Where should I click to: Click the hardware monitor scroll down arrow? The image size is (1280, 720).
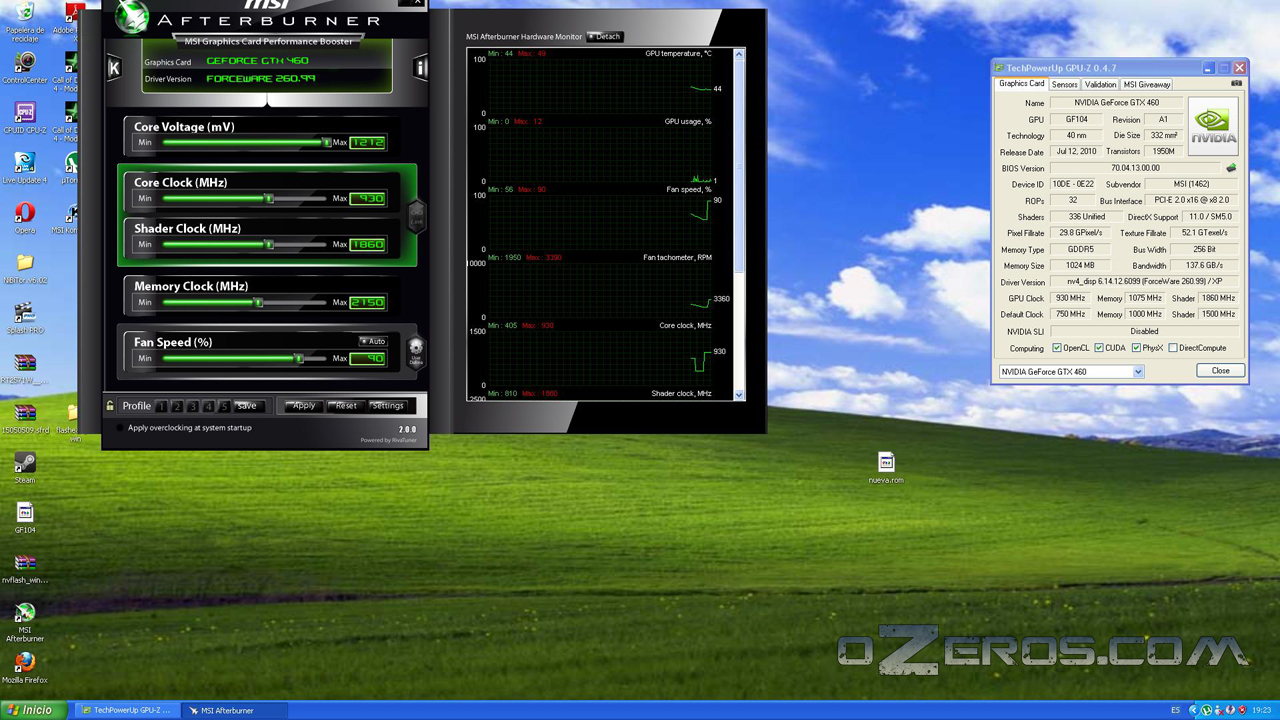(740, 395)
